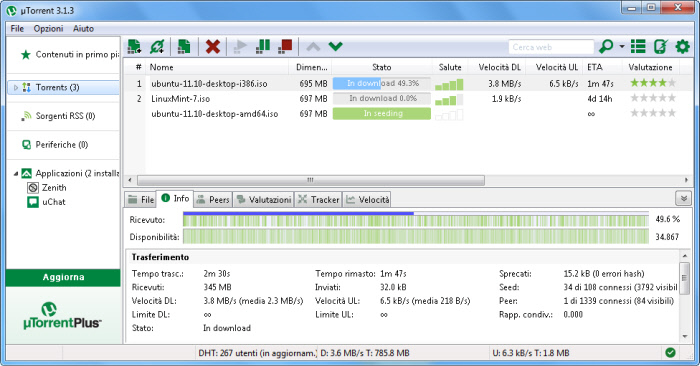
Task: Open the search provider dropdown arrow
Action: tap(622, 46)
